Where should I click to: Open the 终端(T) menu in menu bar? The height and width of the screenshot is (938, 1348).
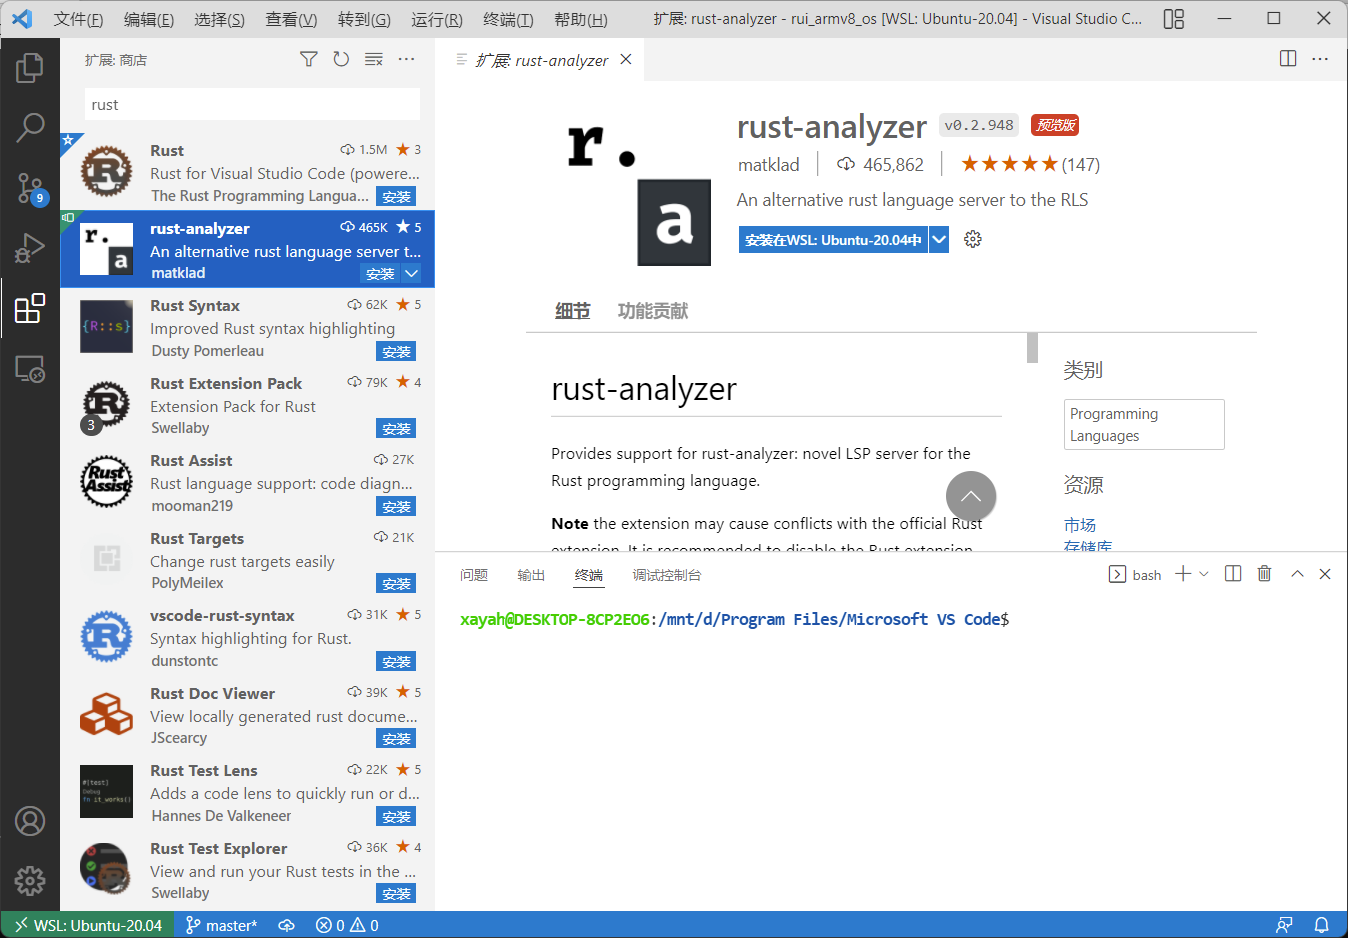click(x=508, y=19)
